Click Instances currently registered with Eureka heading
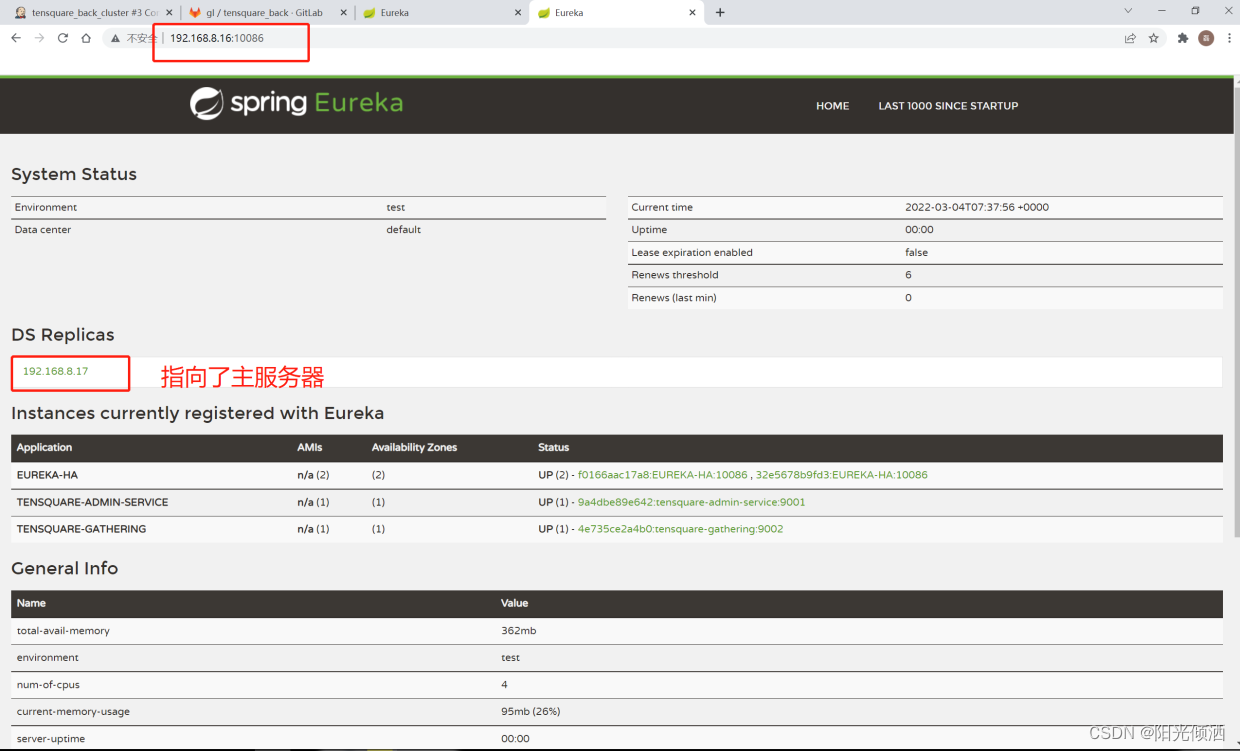Image resolution: width=1240 pixels, height=751 pixels. pos(197,413)
